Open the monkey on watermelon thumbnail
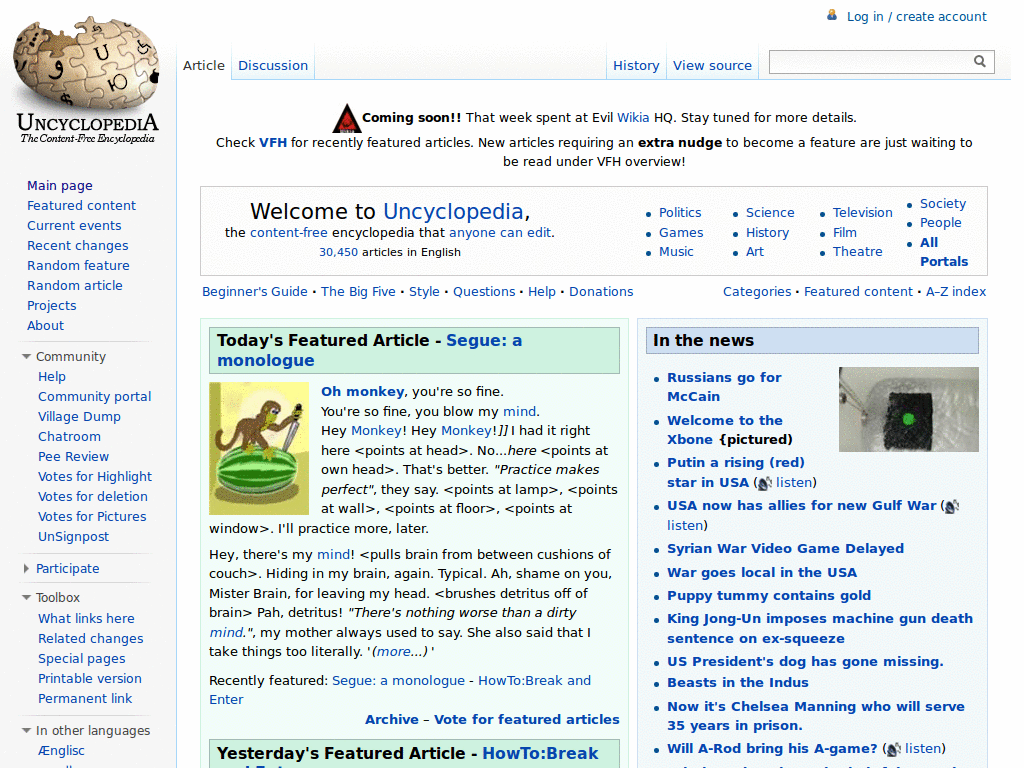The width and height of the screenshot is (1024, 768). [259, 448]
